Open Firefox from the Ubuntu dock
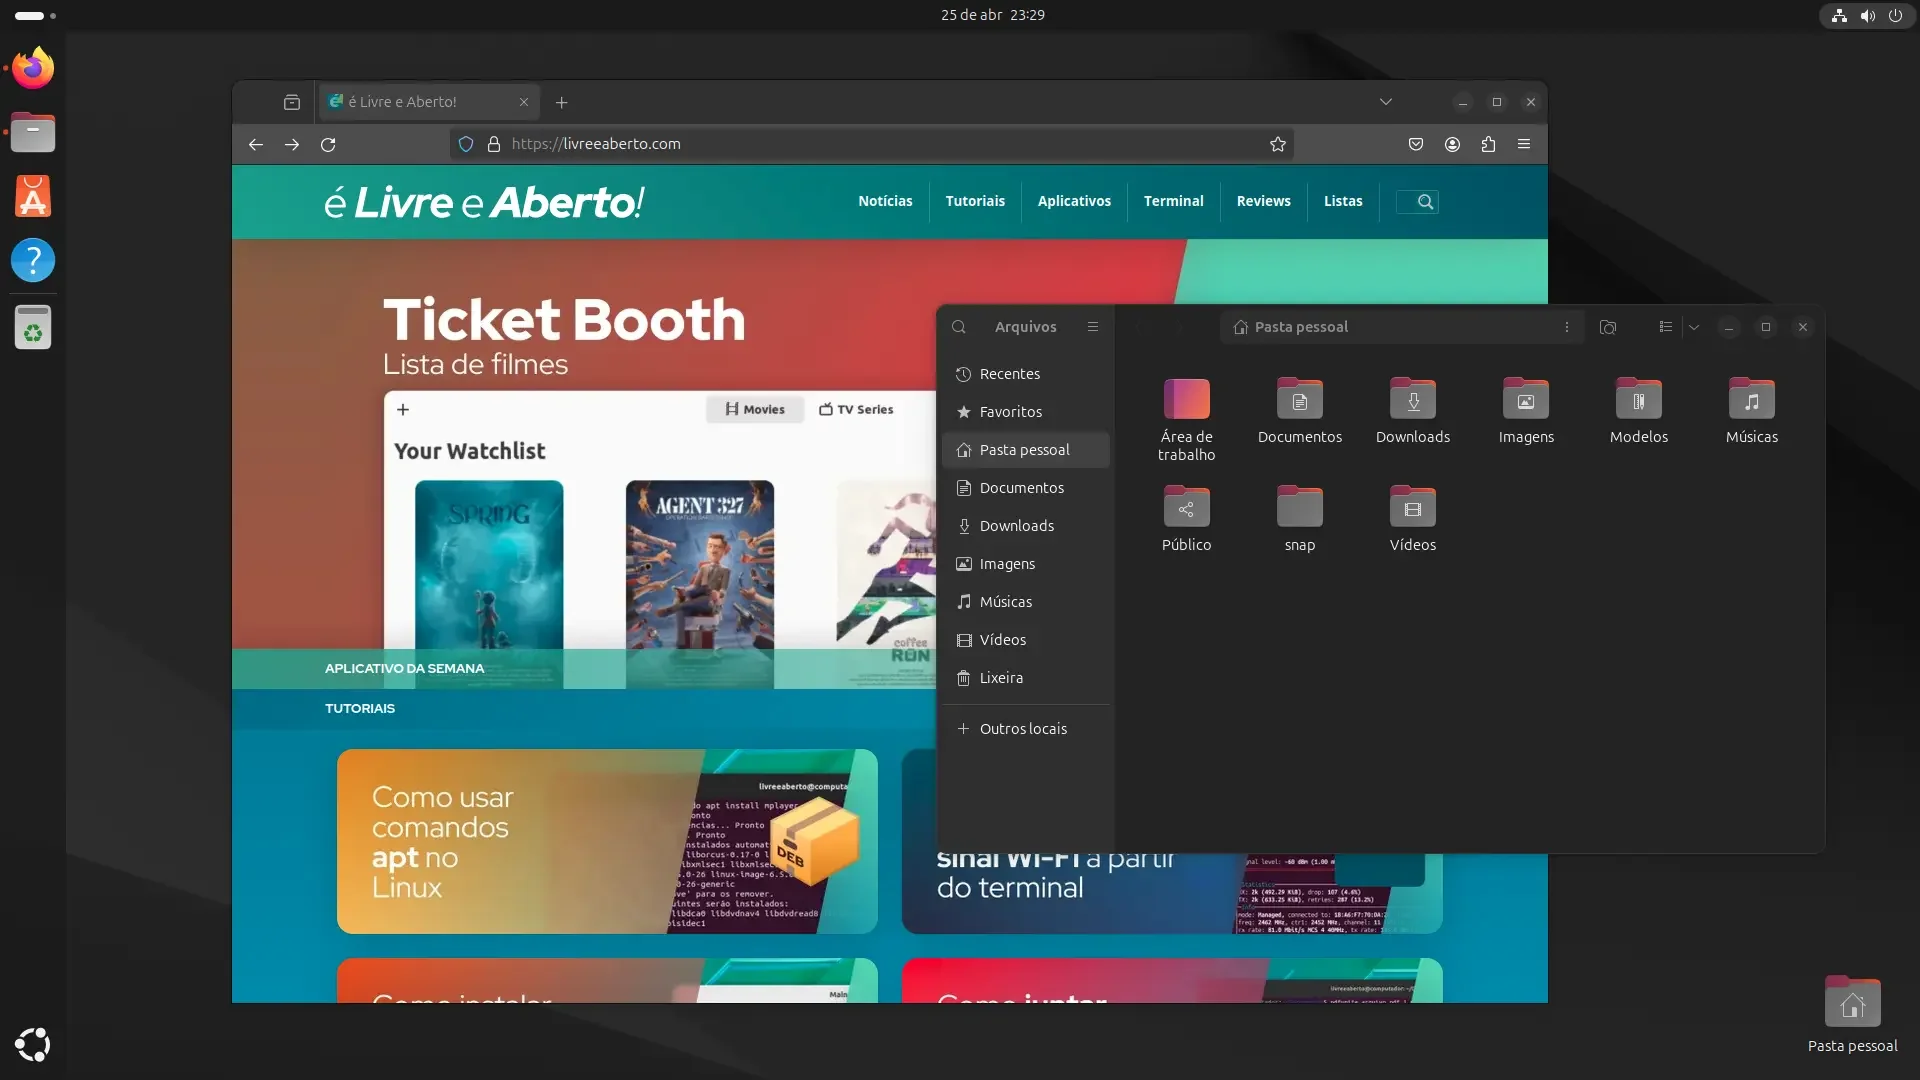This screenshot has height=1080, width=1920. point(33,68)
